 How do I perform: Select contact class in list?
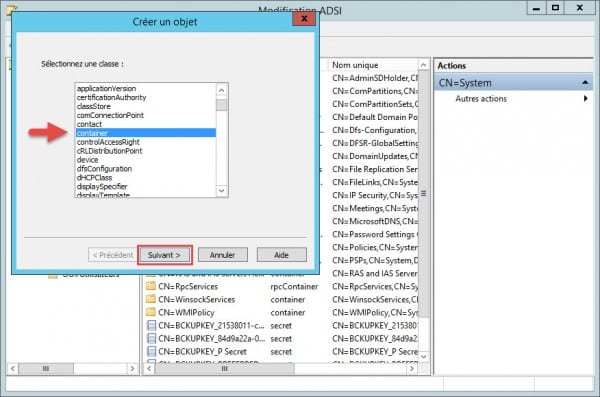[x=89, y=124]
